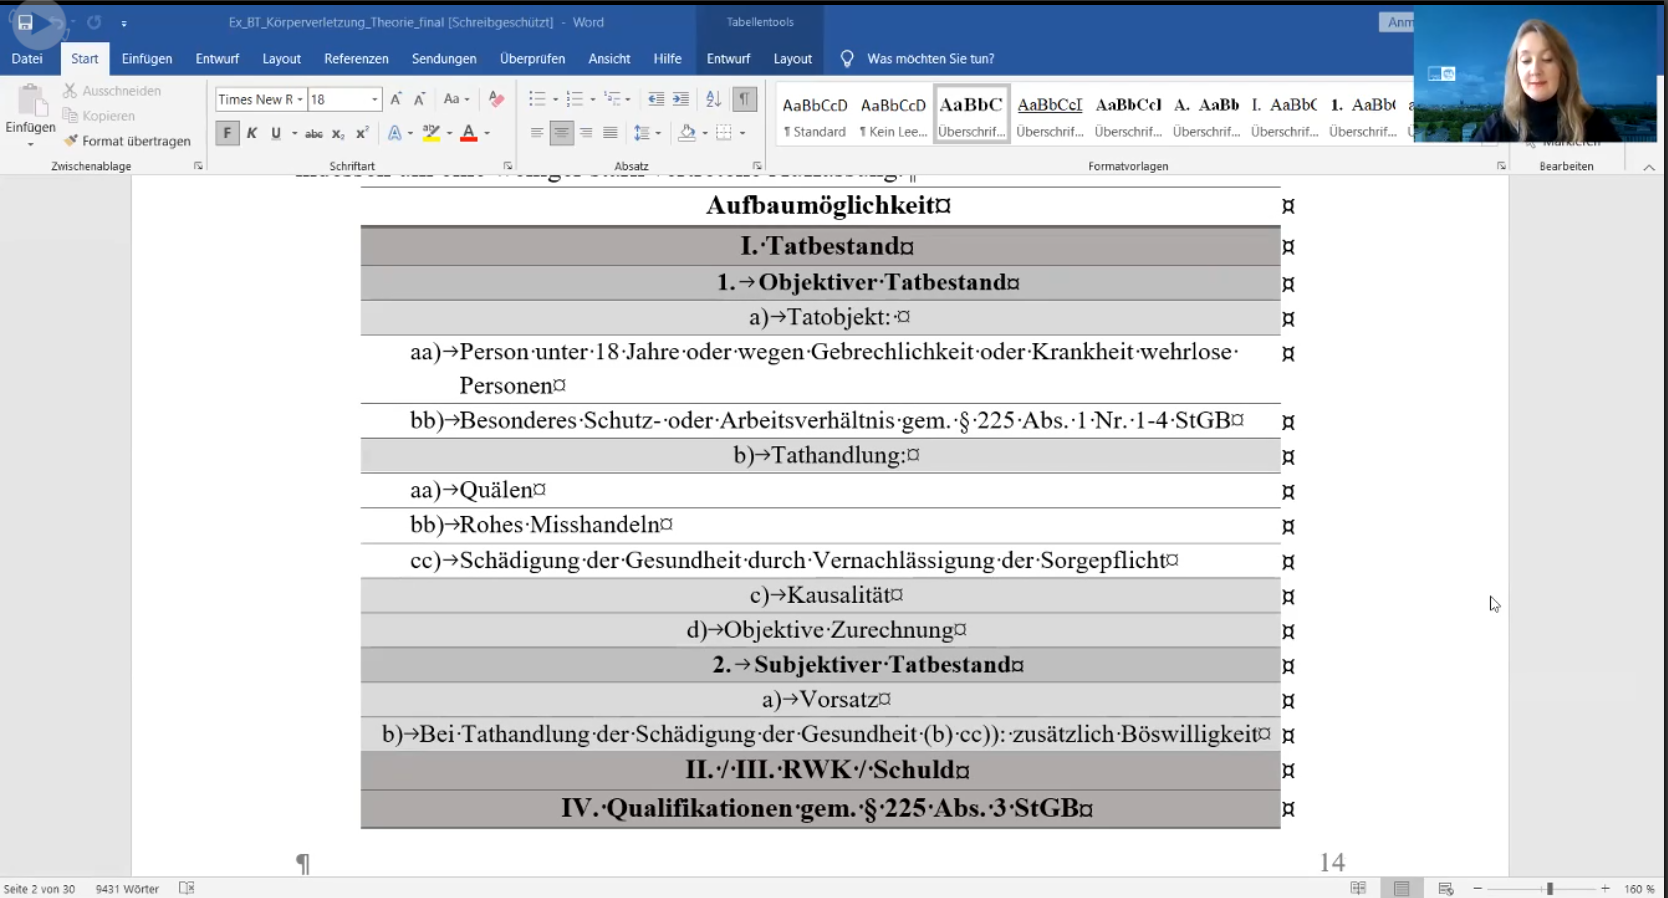Expand the Zwischenablage clipboard launcher

coord(198,166)
